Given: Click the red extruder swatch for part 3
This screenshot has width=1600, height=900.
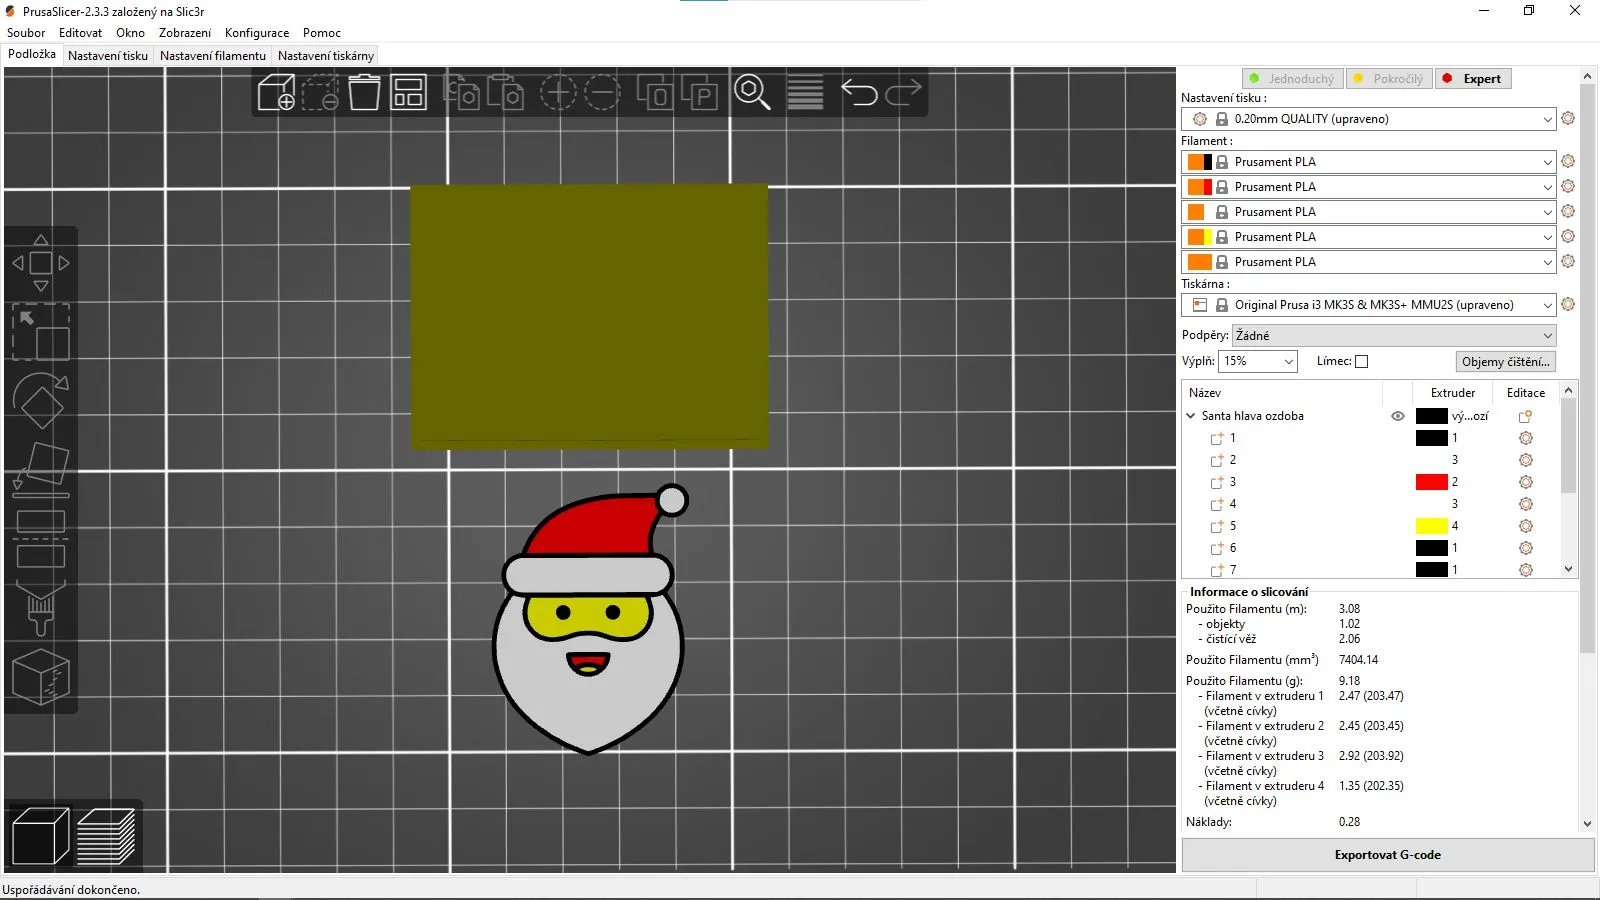Looking at the screenshot, I should (1432, 482).
